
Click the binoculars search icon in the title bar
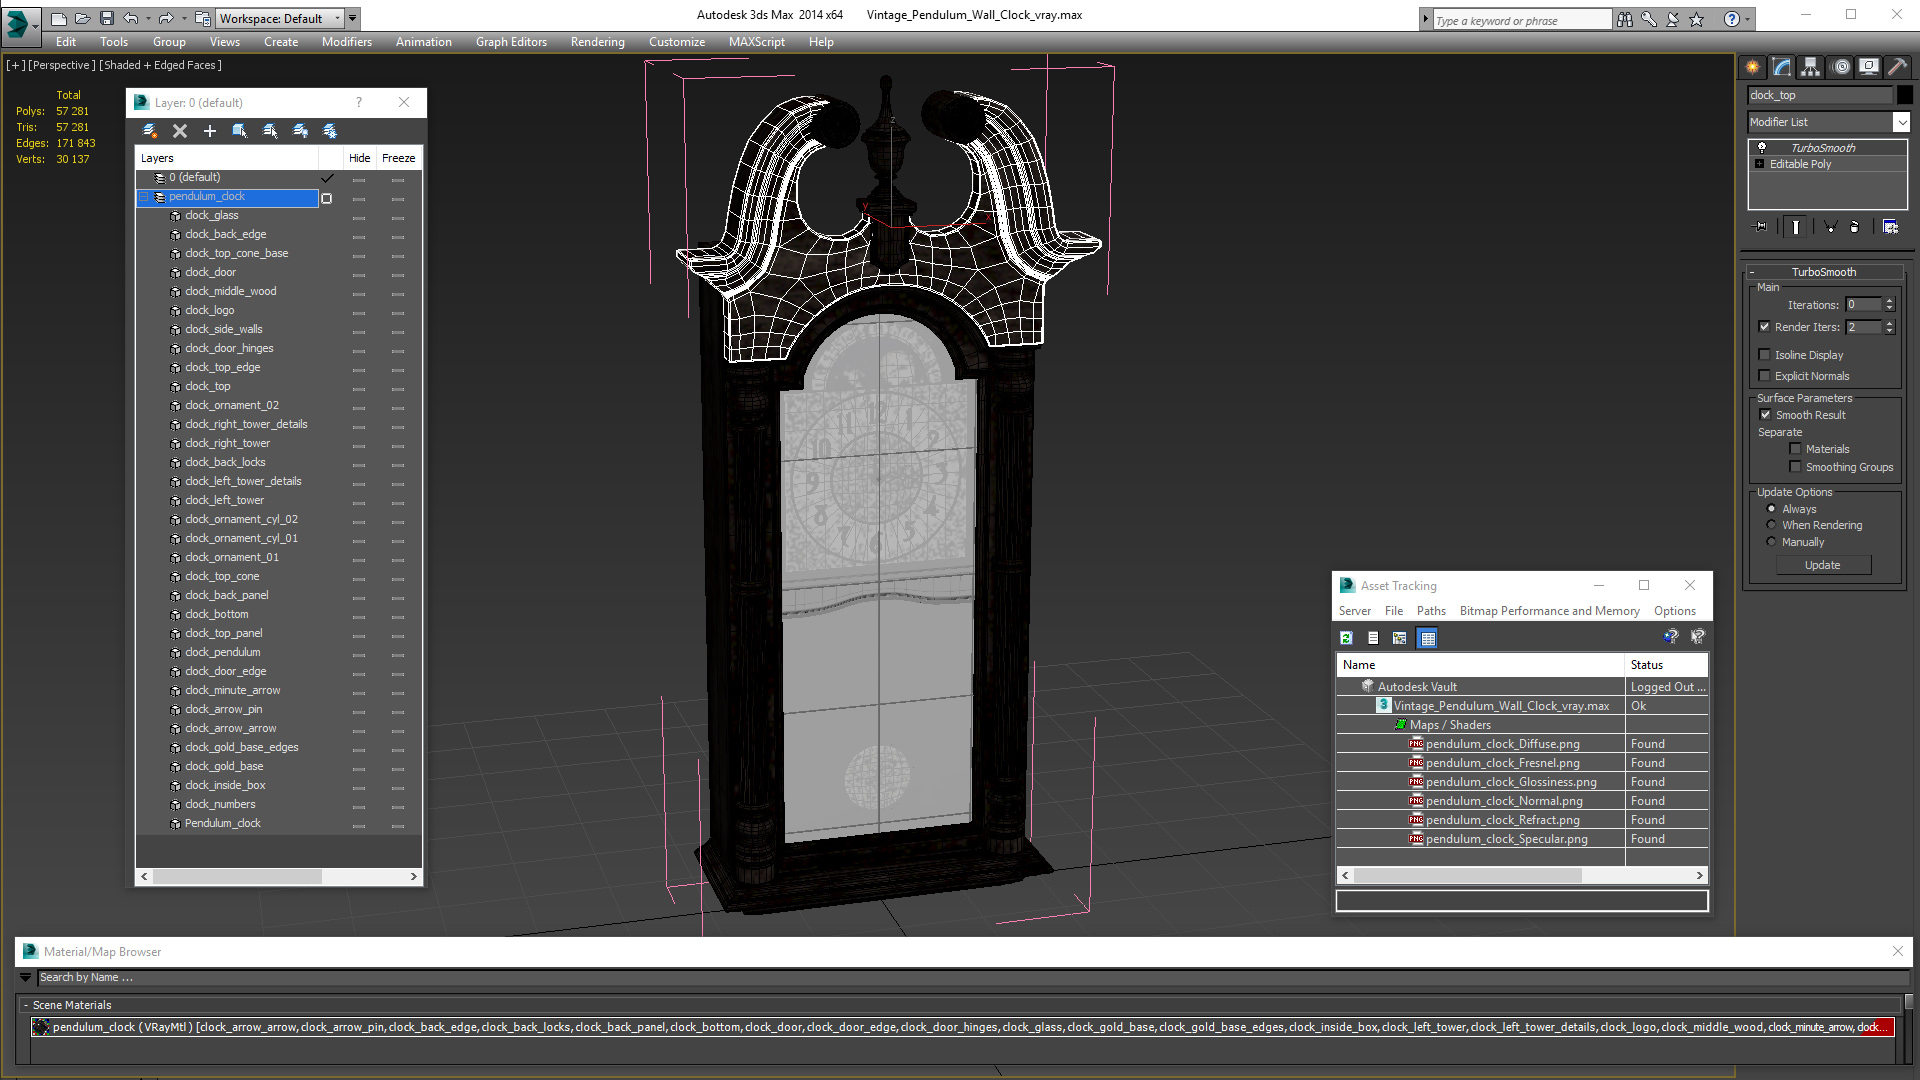1625,19
